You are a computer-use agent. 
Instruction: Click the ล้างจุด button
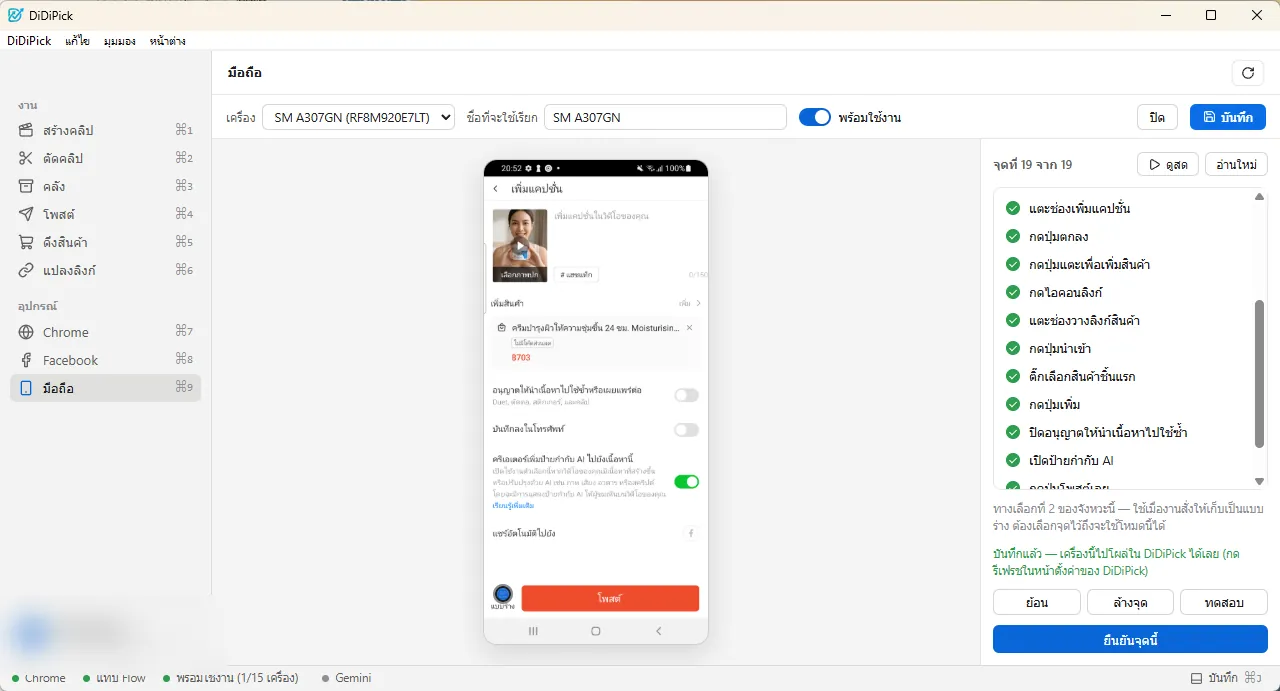pyautogui.click(x=1130, y=602)
